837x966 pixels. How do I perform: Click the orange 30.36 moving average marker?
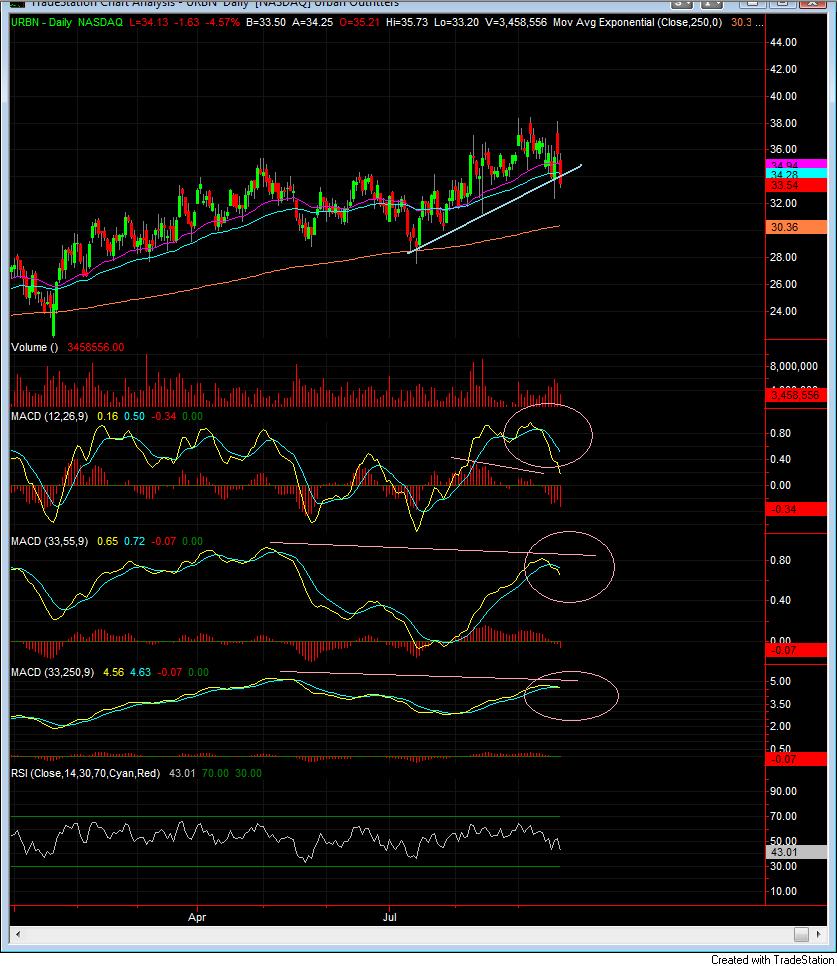[x=796, y=227]
